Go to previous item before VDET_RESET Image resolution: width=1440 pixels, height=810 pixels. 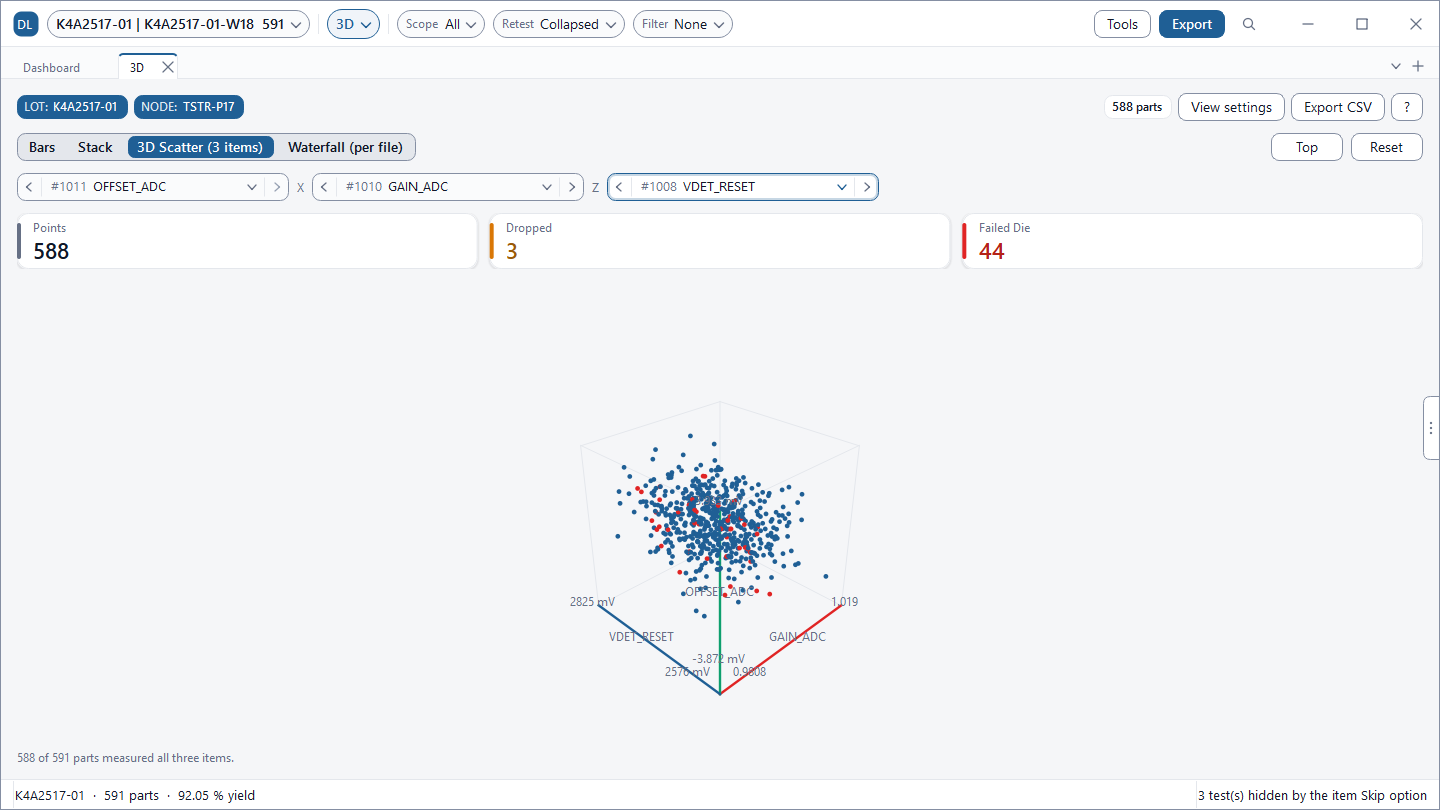coord(620,187)
